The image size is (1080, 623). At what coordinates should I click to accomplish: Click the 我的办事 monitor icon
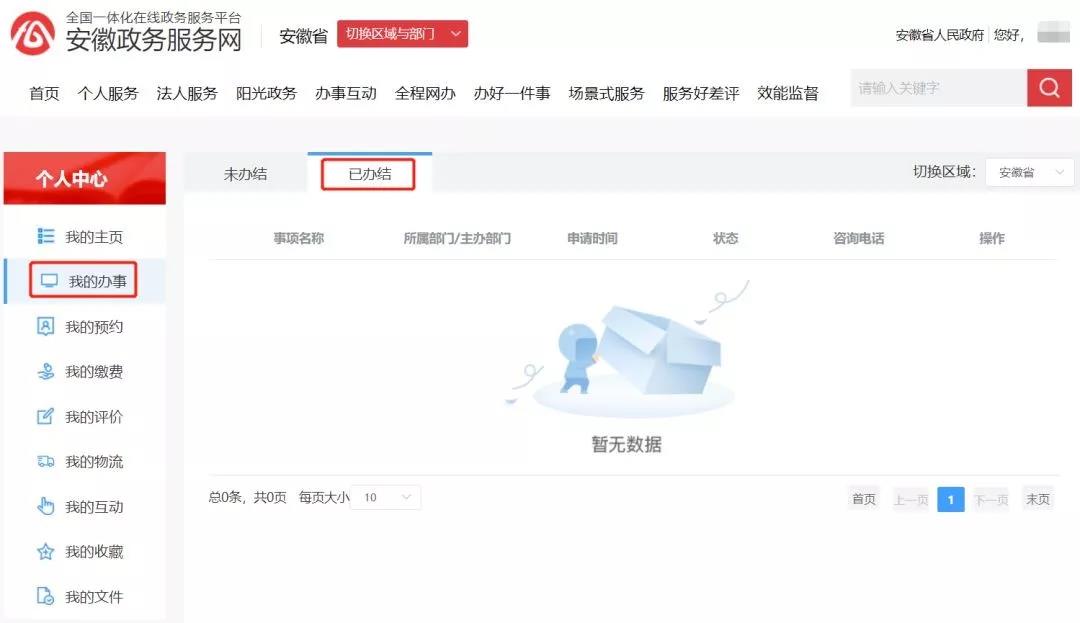click(49, 282)
